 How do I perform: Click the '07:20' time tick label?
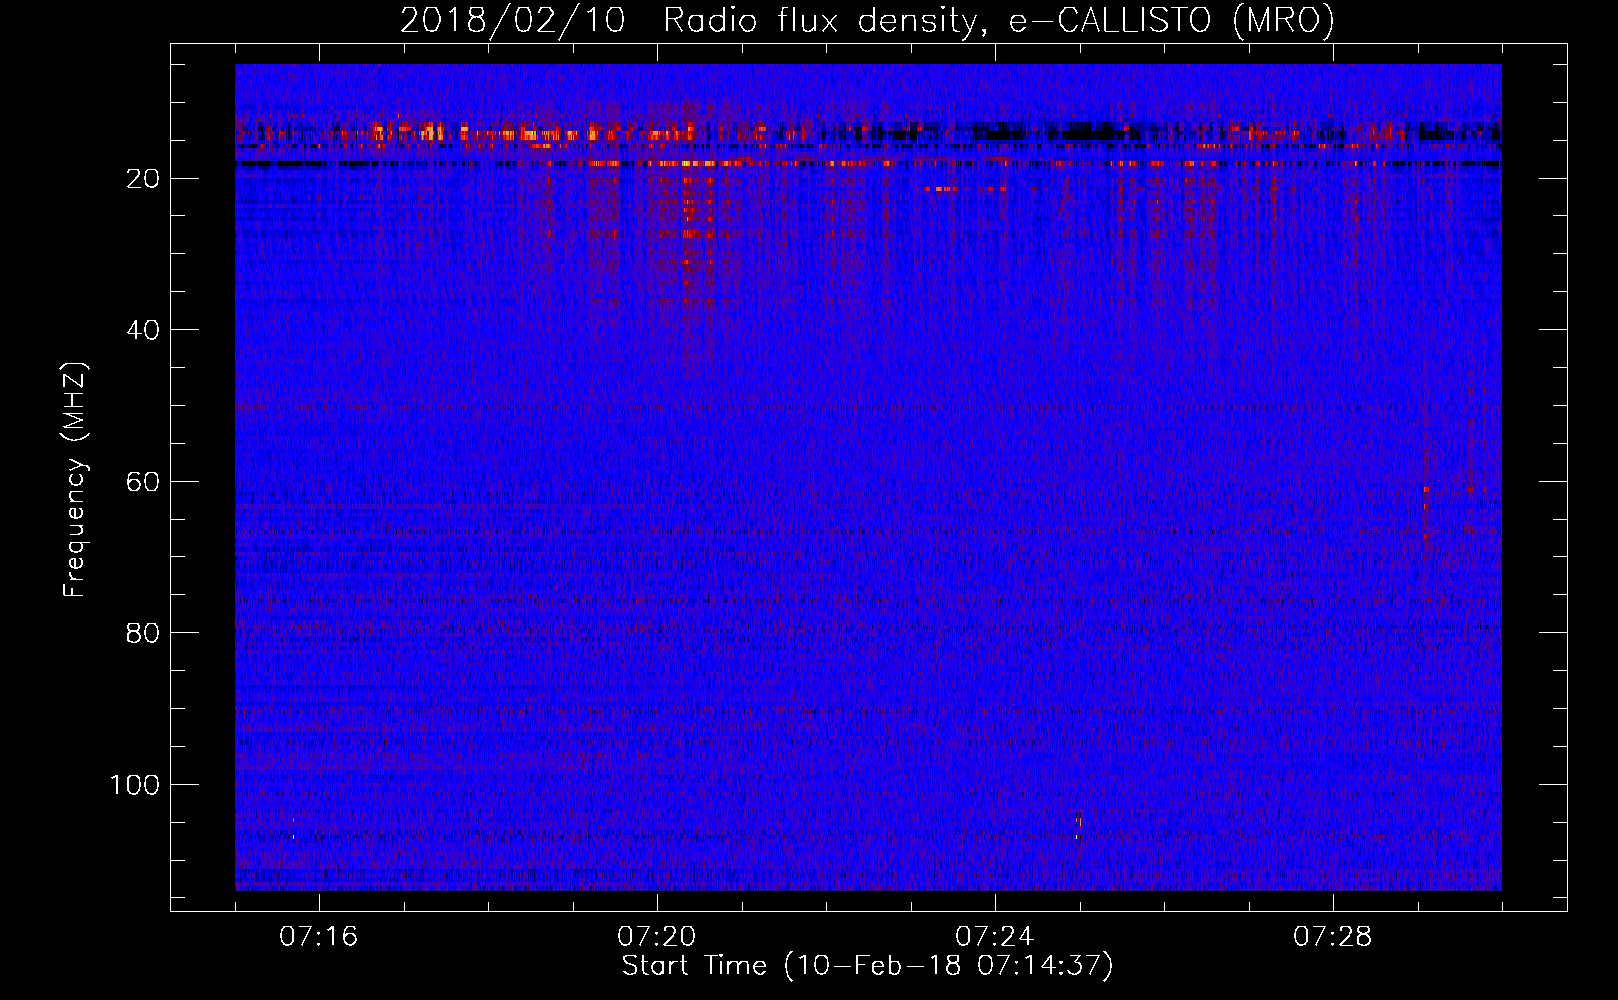656,937
